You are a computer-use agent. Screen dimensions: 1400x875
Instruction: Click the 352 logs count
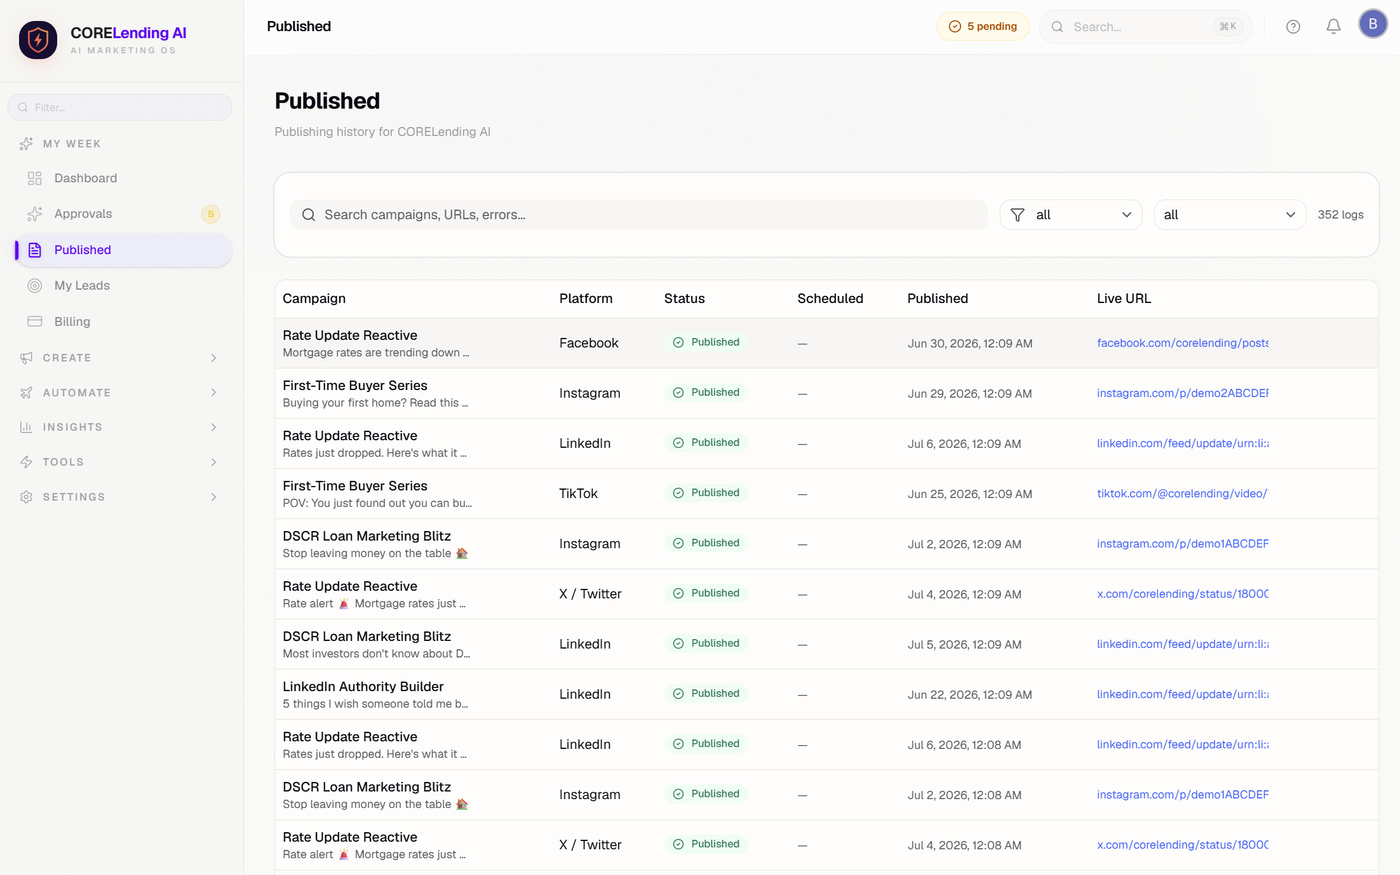point(1340,215)
